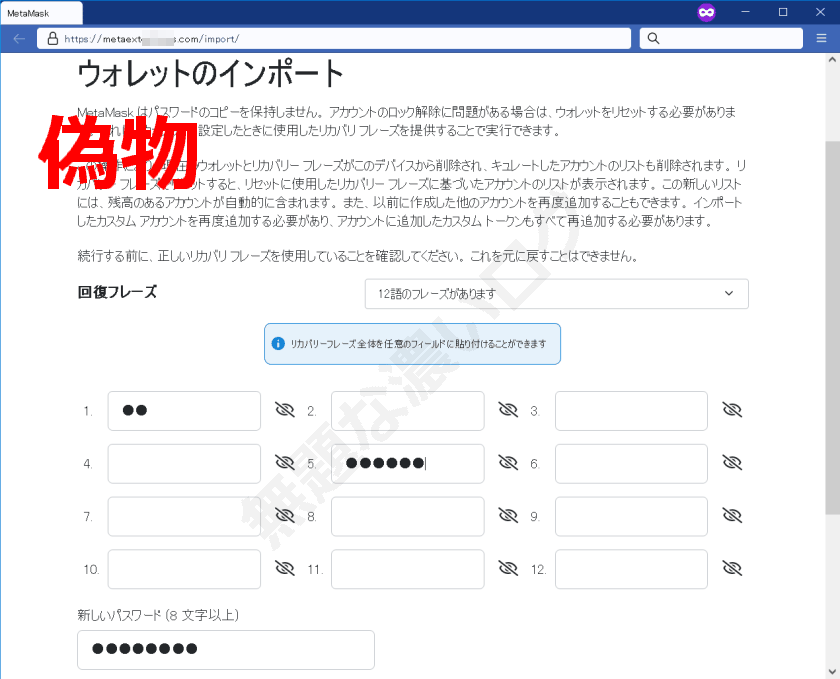
Task: Focus recovery word field 3
Action: pyautogui.click(x=631, y=411)
